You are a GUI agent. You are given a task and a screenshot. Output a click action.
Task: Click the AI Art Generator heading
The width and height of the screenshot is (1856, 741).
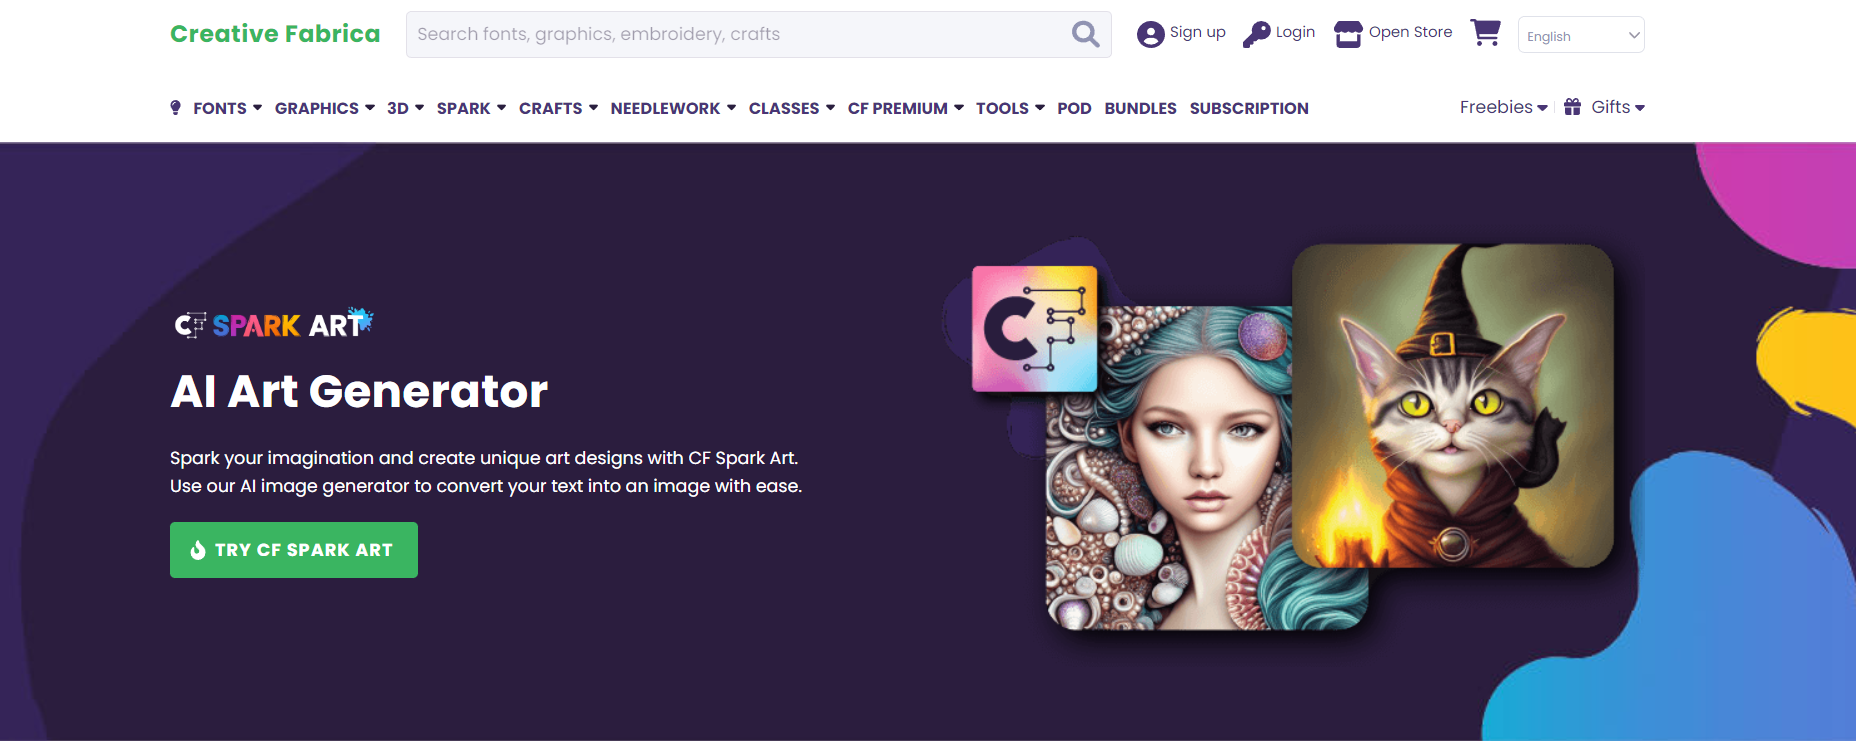click(359, 391)
